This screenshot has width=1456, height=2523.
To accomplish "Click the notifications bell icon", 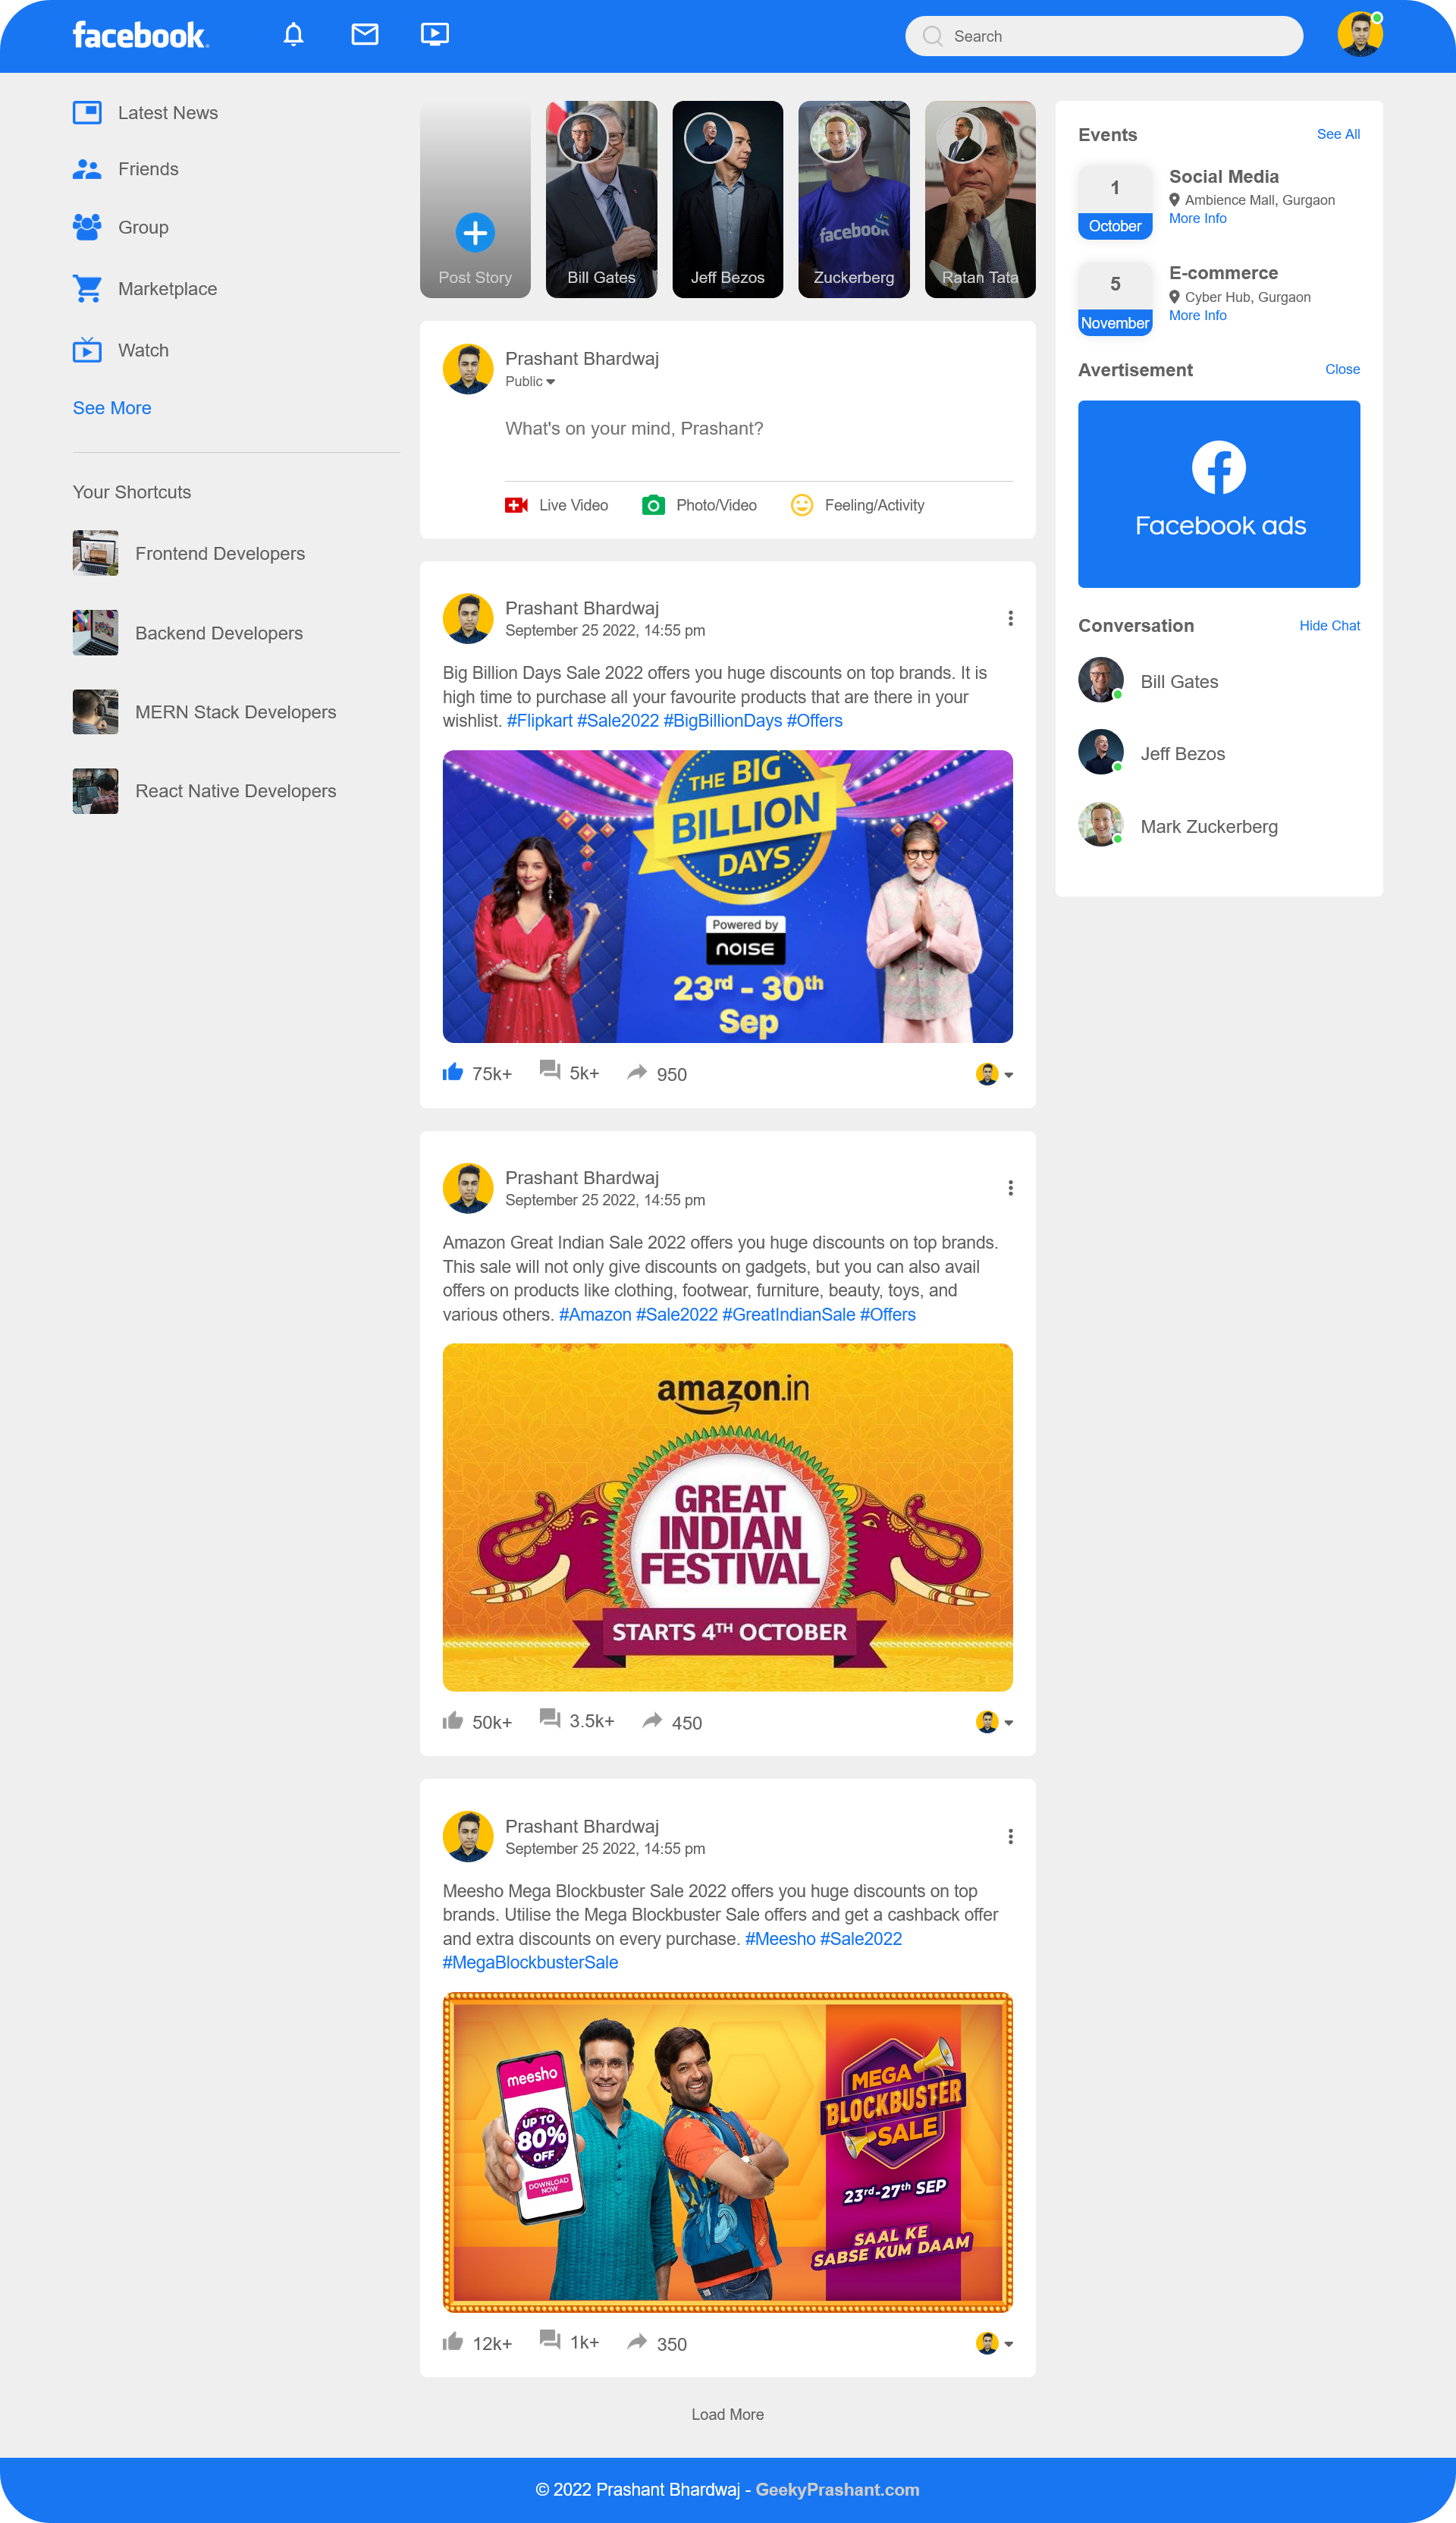I will (x=293, y=35).
